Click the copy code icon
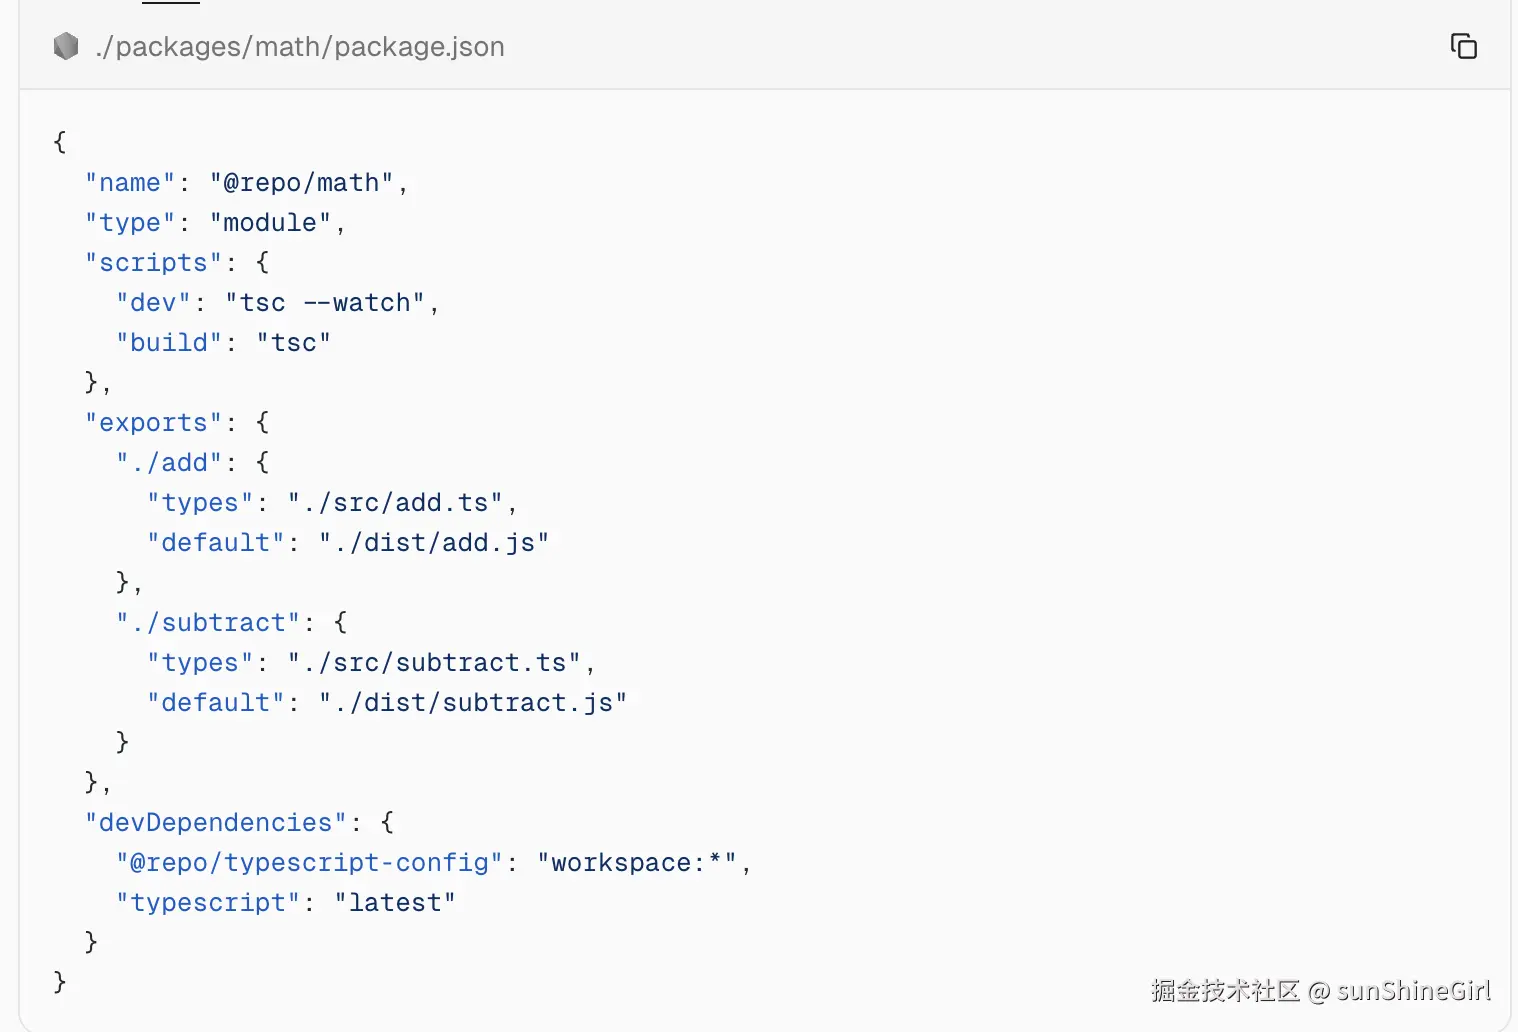This screenshot has width=1518, height=1032. point(1463,46)
